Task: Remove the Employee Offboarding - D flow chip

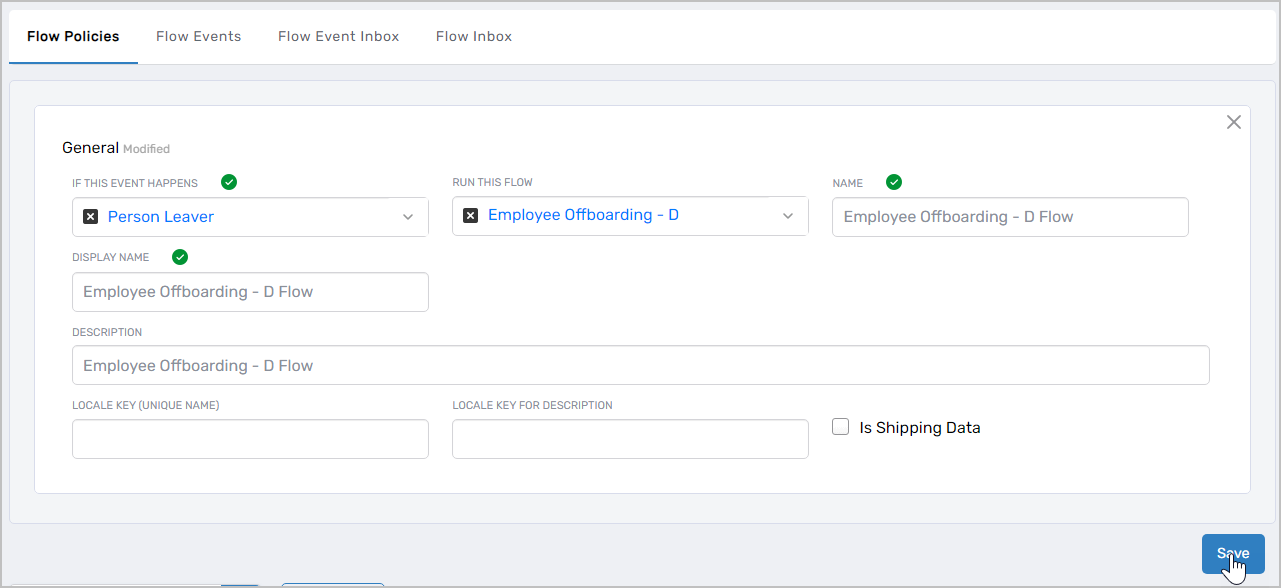Action: click(x=470, y=214)
